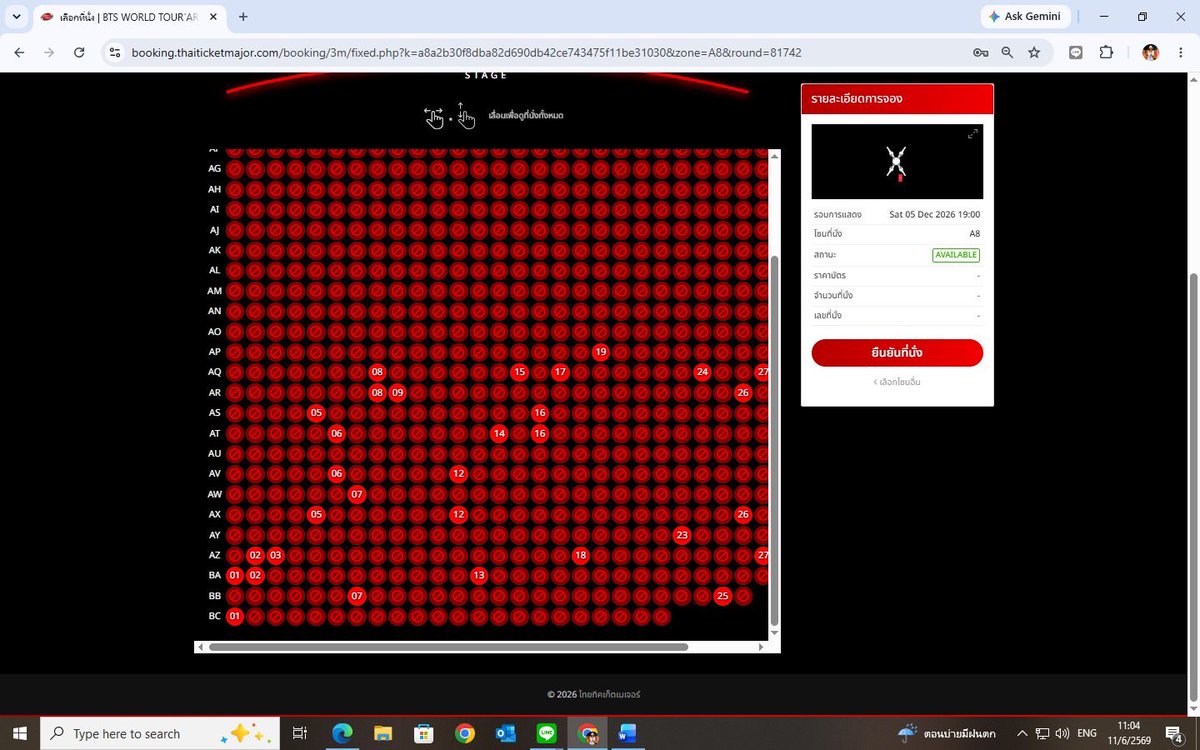The width and height of the screenshot is (1200, 750).
Task: Select seat 13 in row BA
Action: pos(479,576)
